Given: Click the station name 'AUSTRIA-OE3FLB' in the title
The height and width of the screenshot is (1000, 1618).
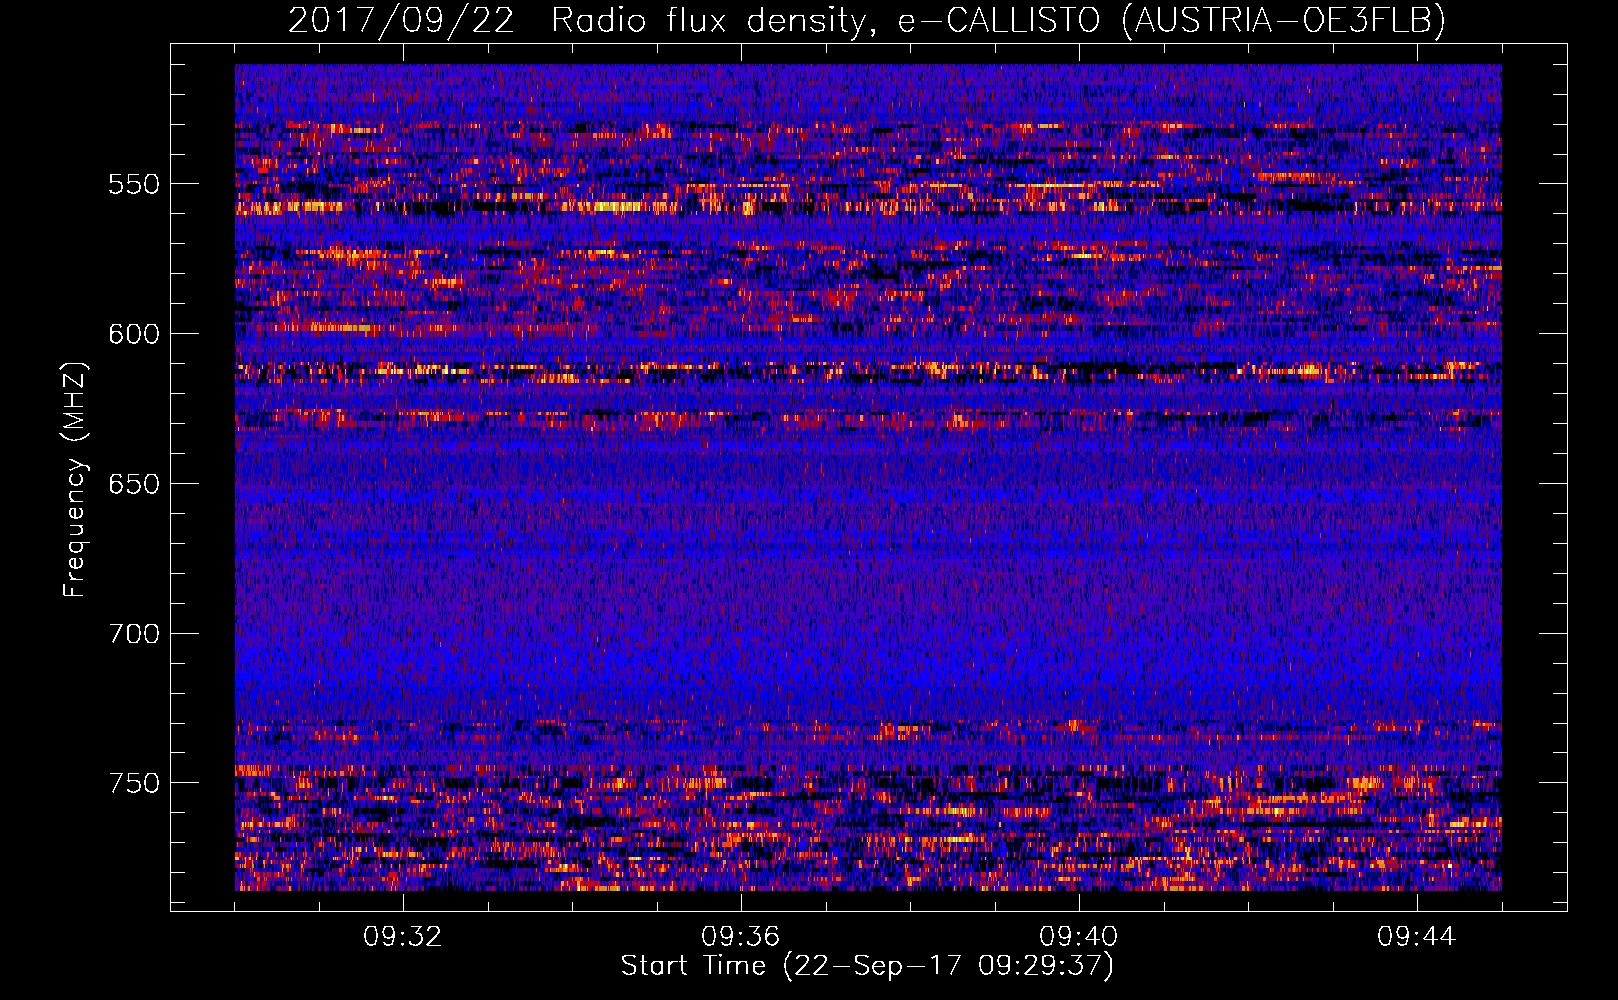Looking at the screenshot, I should (1283, 21).
